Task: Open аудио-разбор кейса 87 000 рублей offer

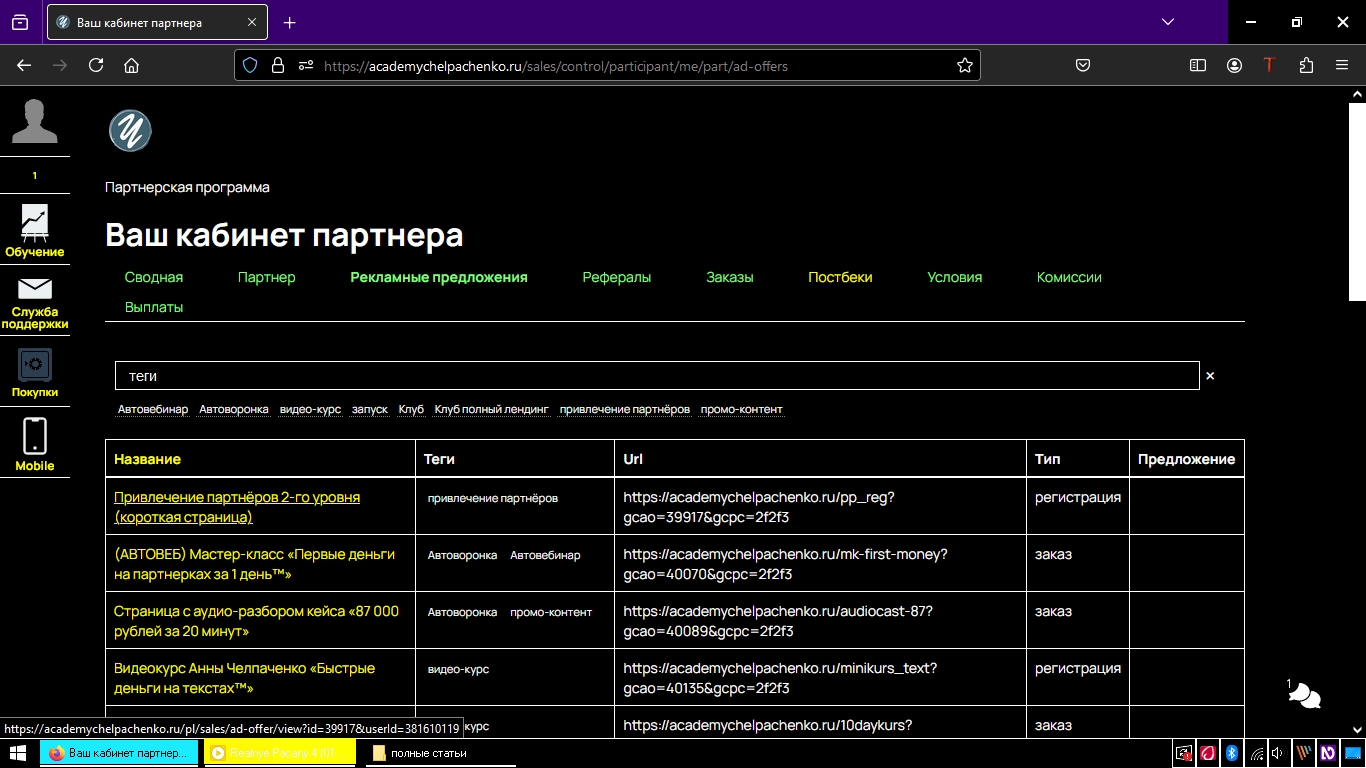Action: [x=256, y=621]
